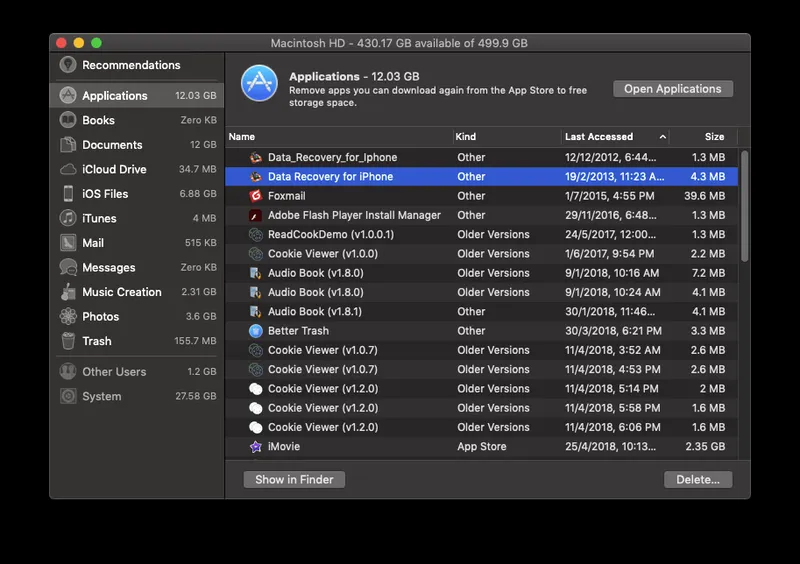Click the 2.35 GB size value
Image resolution: width=800 pixels, height=564 pixels.
coord(705,447)
